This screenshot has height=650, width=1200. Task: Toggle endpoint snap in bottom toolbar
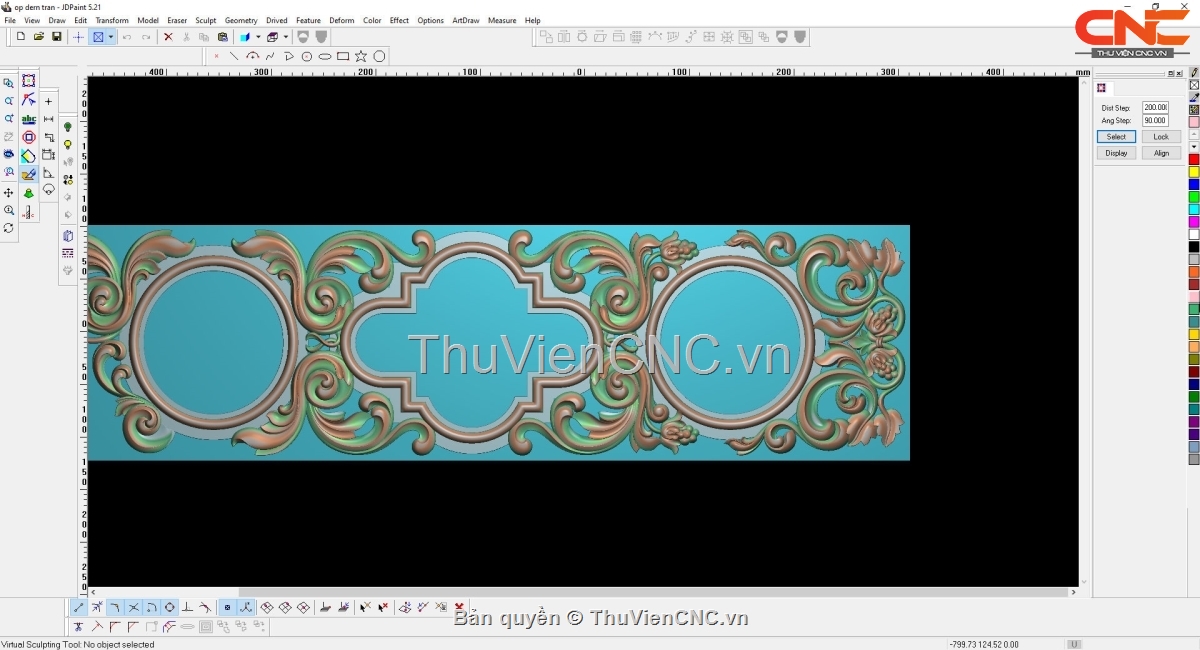click(x=79, y=607)
